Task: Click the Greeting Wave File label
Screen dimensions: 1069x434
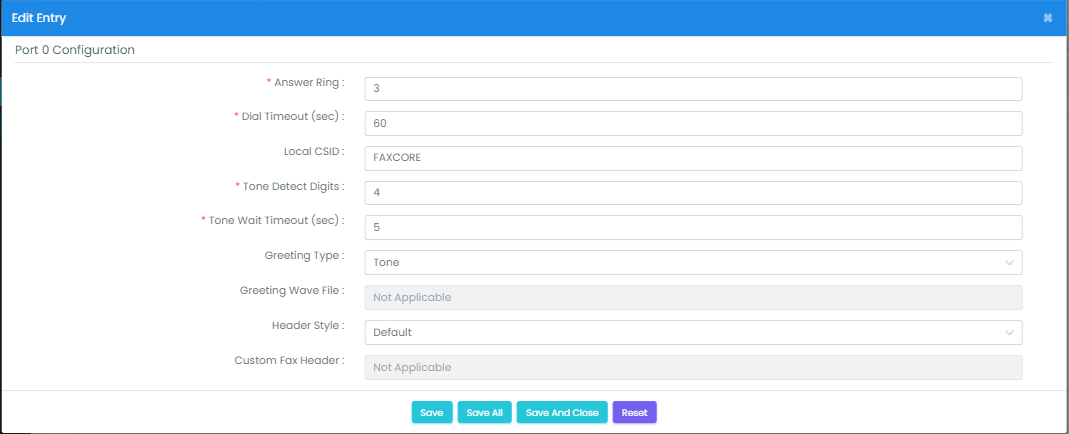Action: point(292,290)
